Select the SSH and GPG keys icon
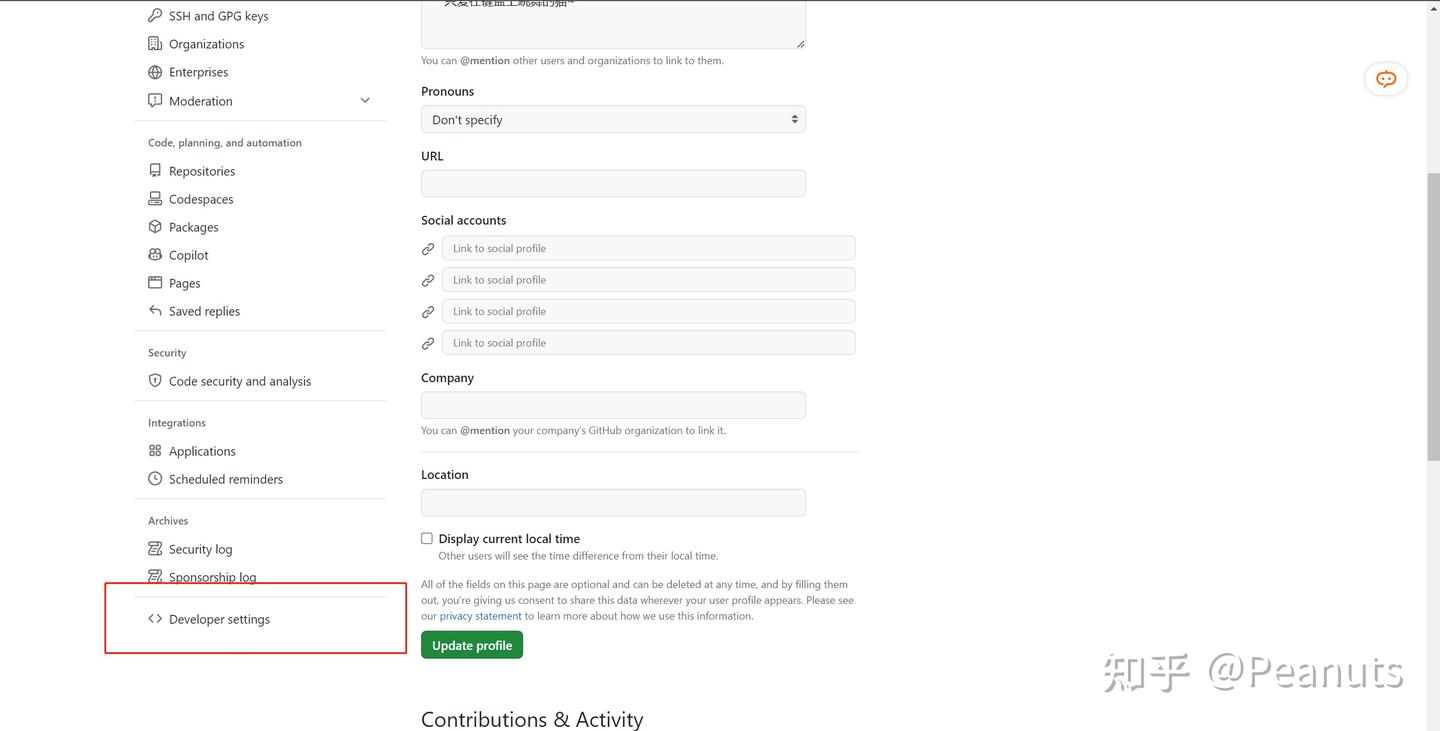The width and height of the screenshot is (1440, 731). tap(154, 15)
